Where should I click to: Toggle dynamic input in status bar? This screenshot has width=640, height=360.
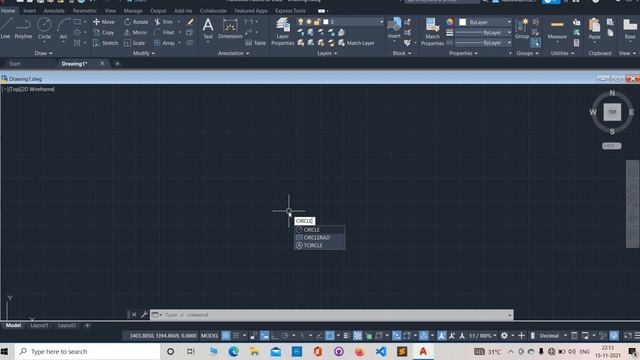[x=265, y=336]
